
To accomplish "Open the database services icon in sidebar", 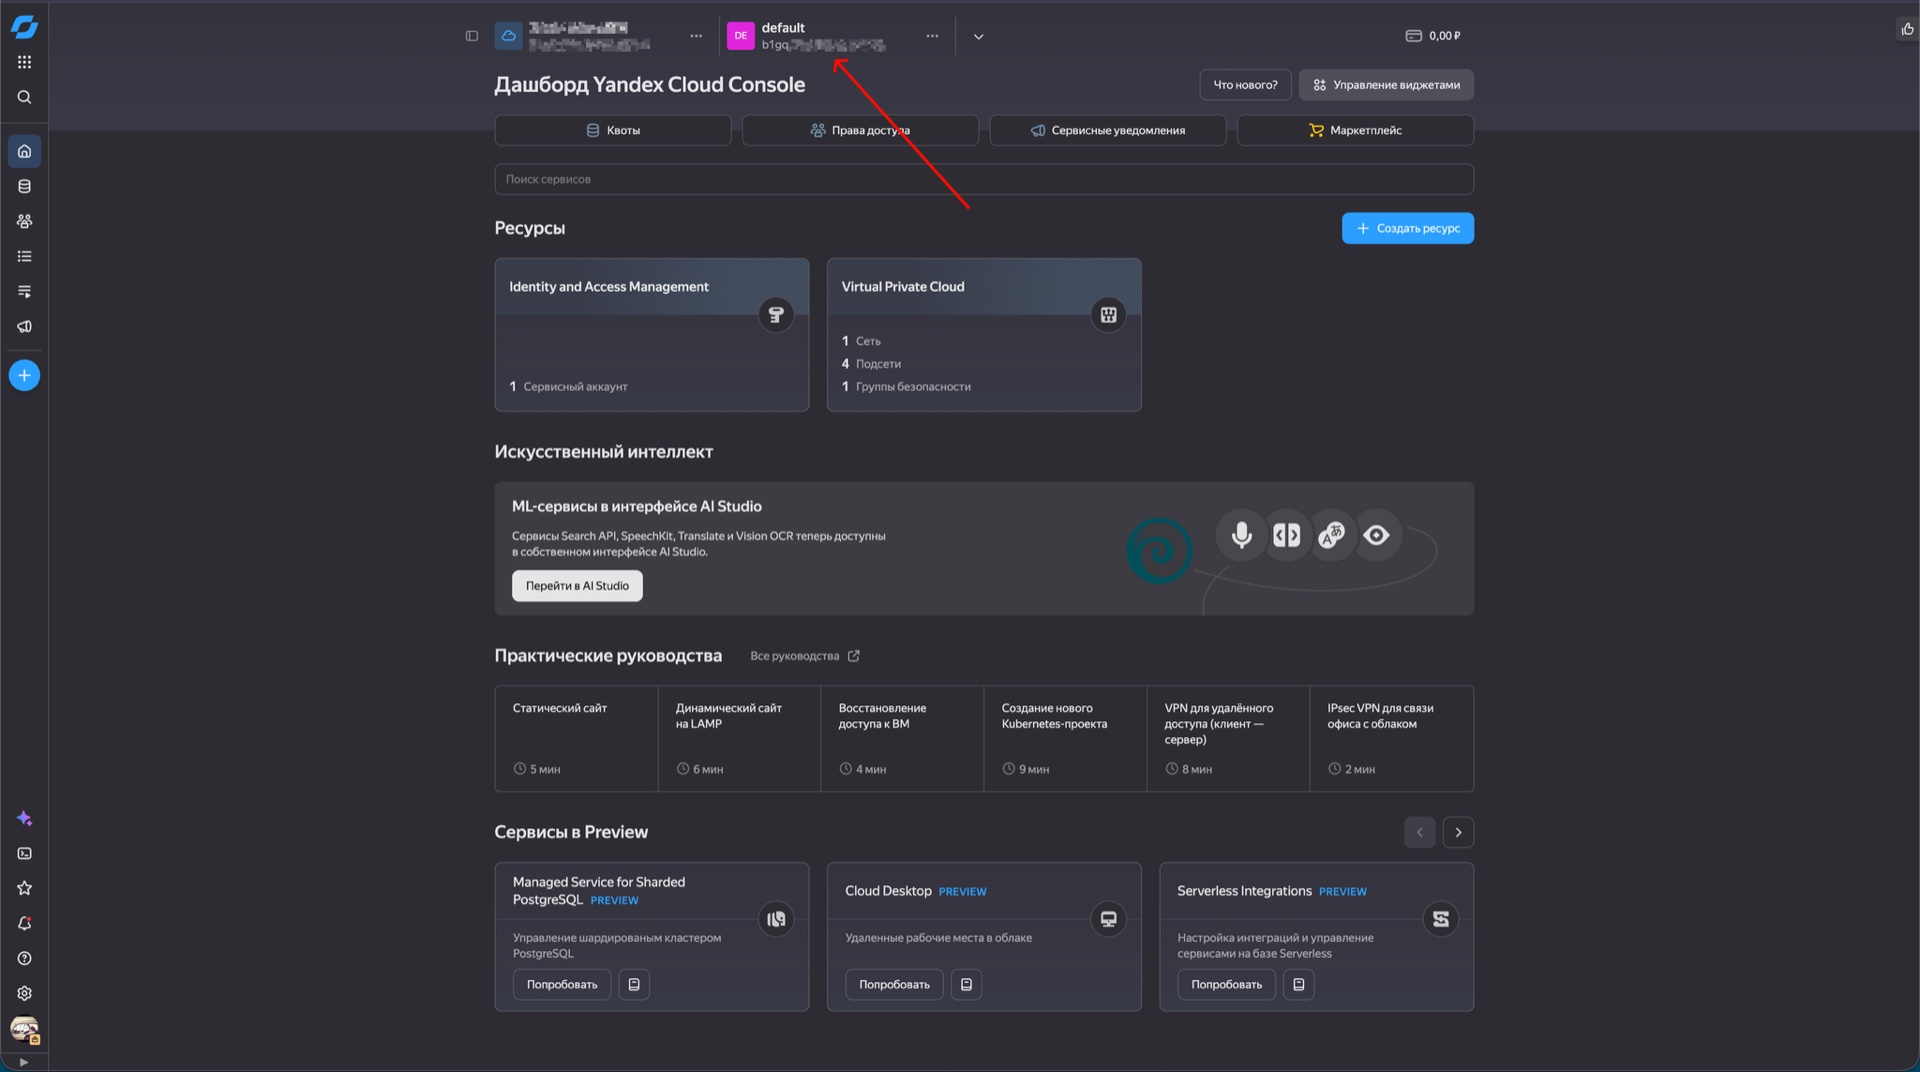I will (25, 186).
